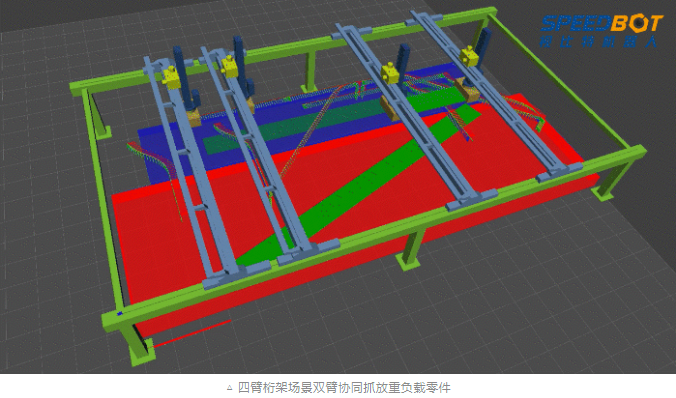
Task: Select the yellow carriage on the leftmost gantry arm
Action: [171, 78]
